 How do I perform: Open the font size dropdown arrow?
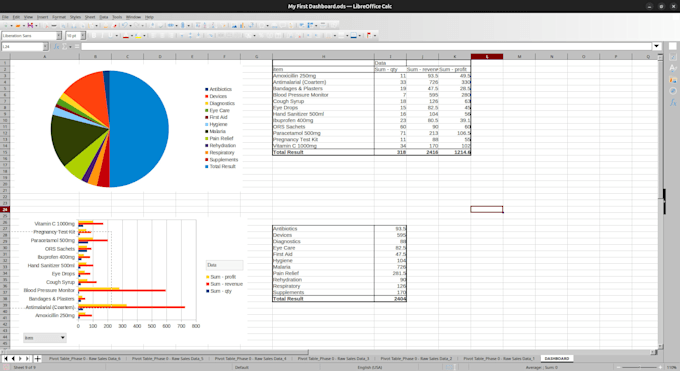click(x=83, y=36)
